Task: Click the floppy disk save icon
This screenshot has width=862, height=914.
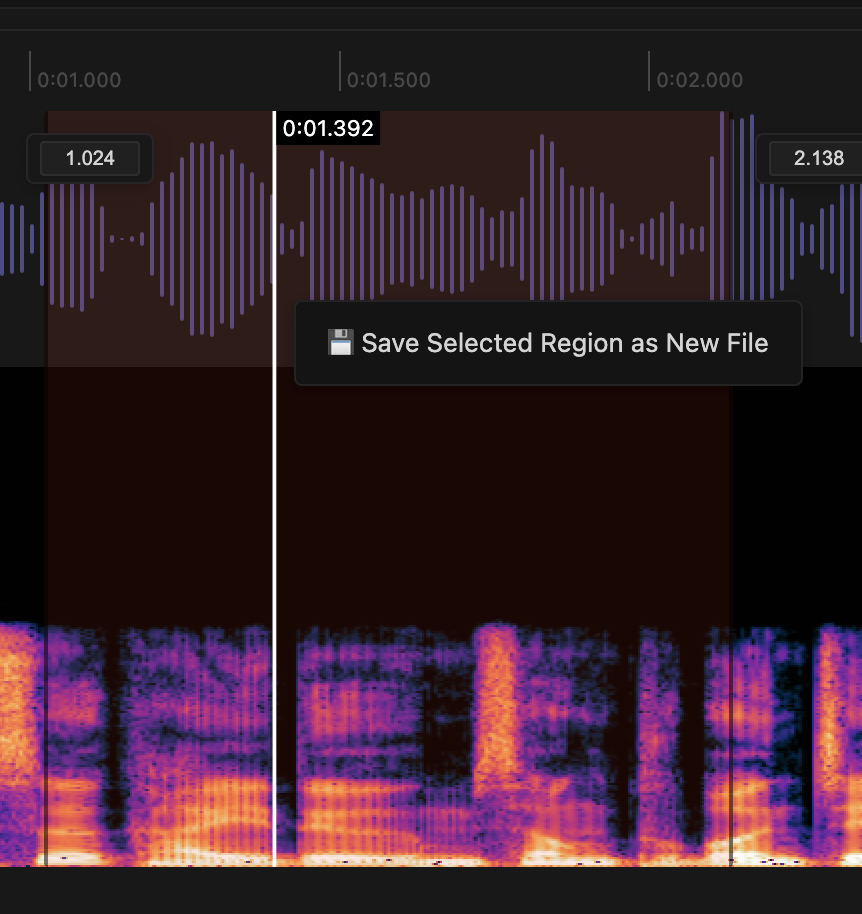Action: pos(341,342)
